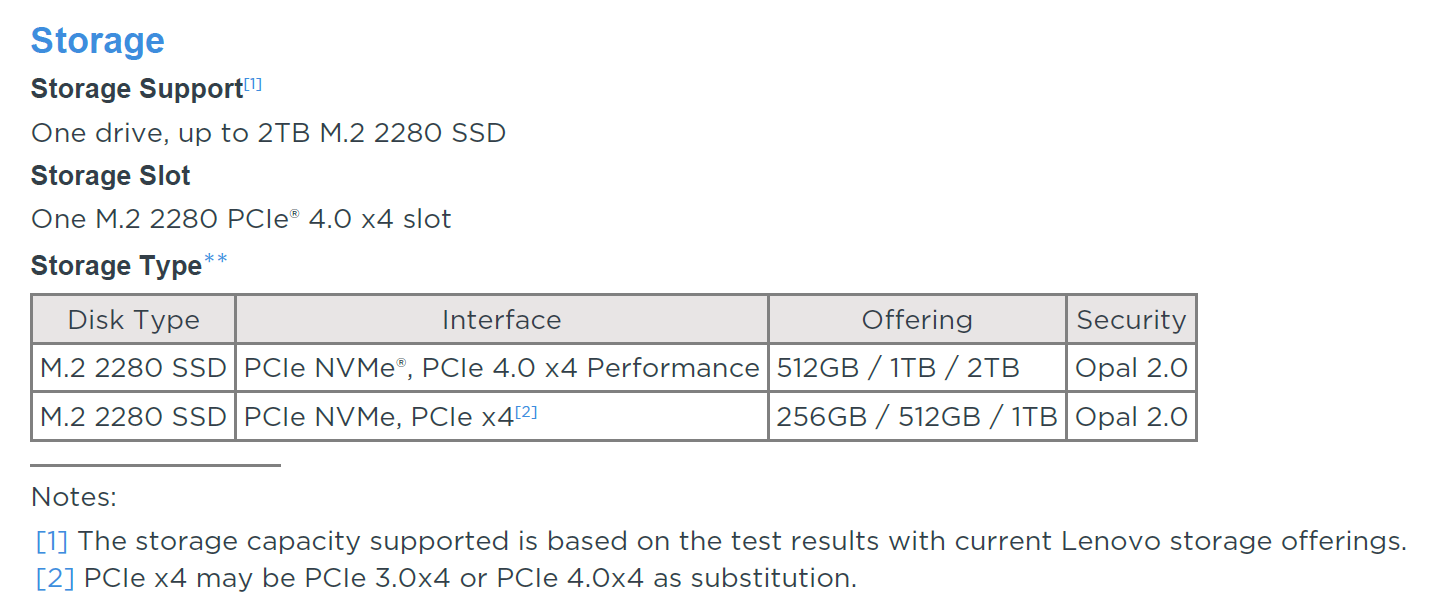Jump to note [1] in Notes list
This screenshot has height=611, width=1435.
52,541
